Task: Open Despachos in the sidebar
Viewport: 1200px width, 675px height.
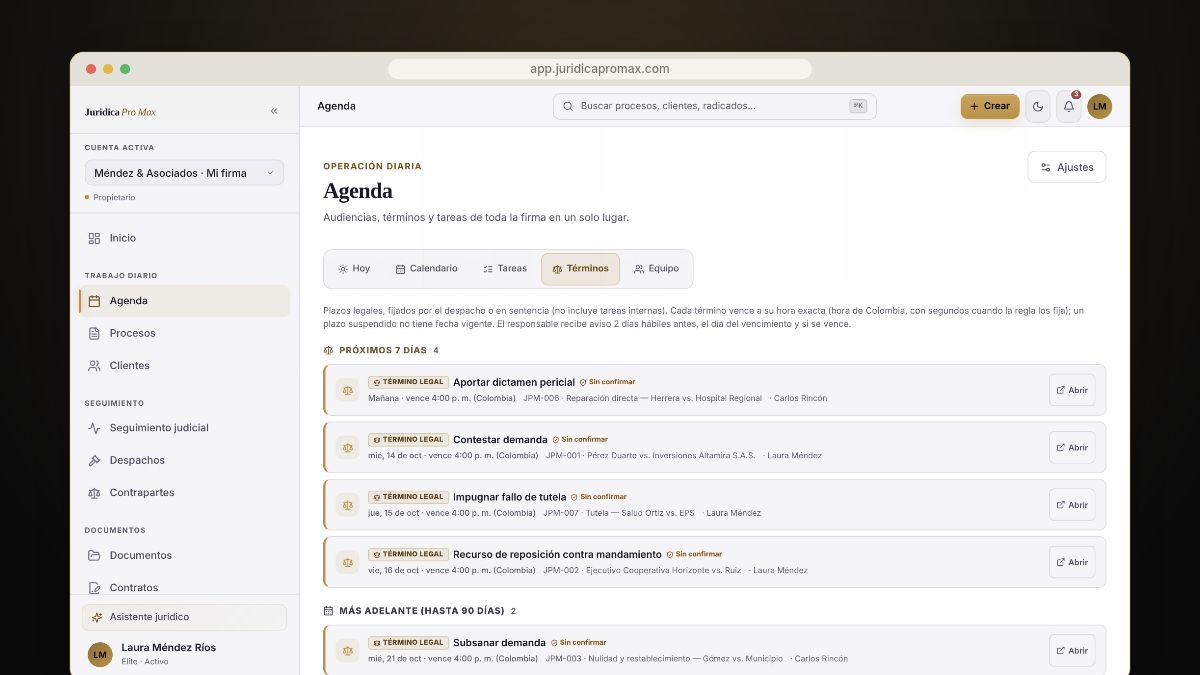Action: coord(184,460)
